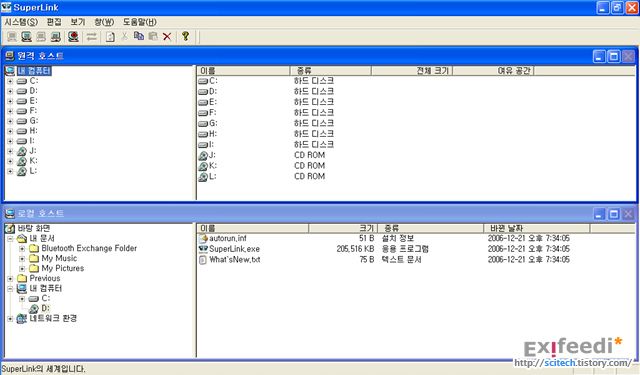Click the scissors cut toolbar icon
Viewport: 640px width, 375px height.
(124, 37)
